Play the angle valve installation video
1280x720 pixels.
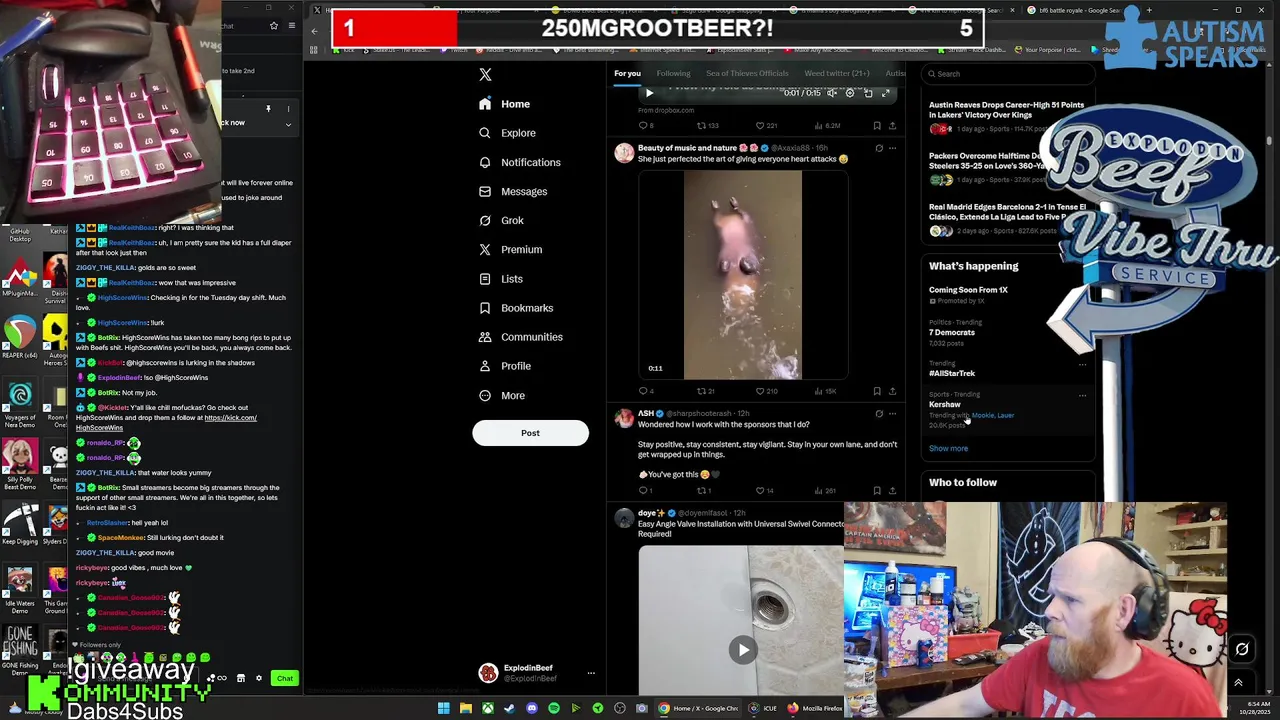click(x=743, y=650)
